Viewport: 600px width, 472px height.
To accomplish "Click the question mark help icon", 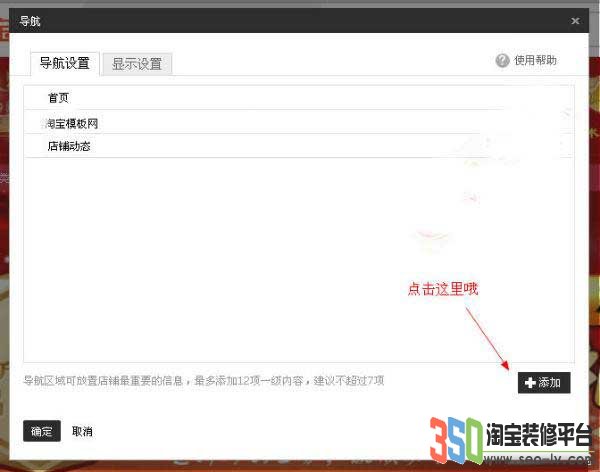I will click(x=502, y=61).
